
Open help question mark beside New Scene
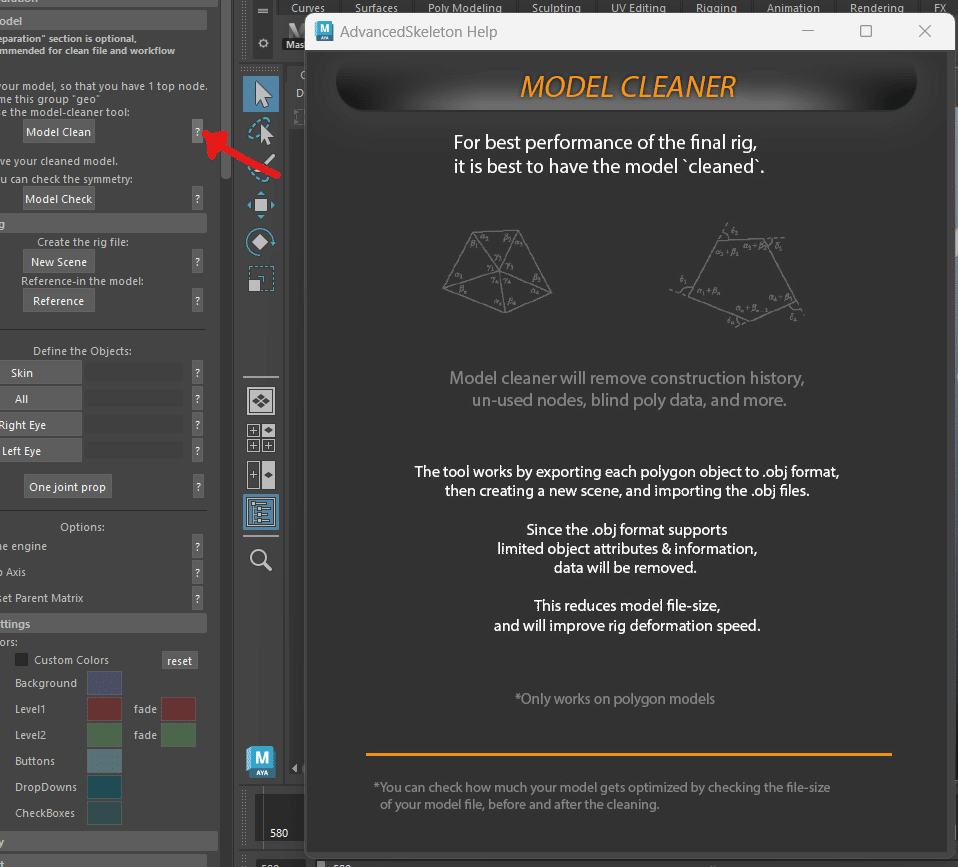197,262
